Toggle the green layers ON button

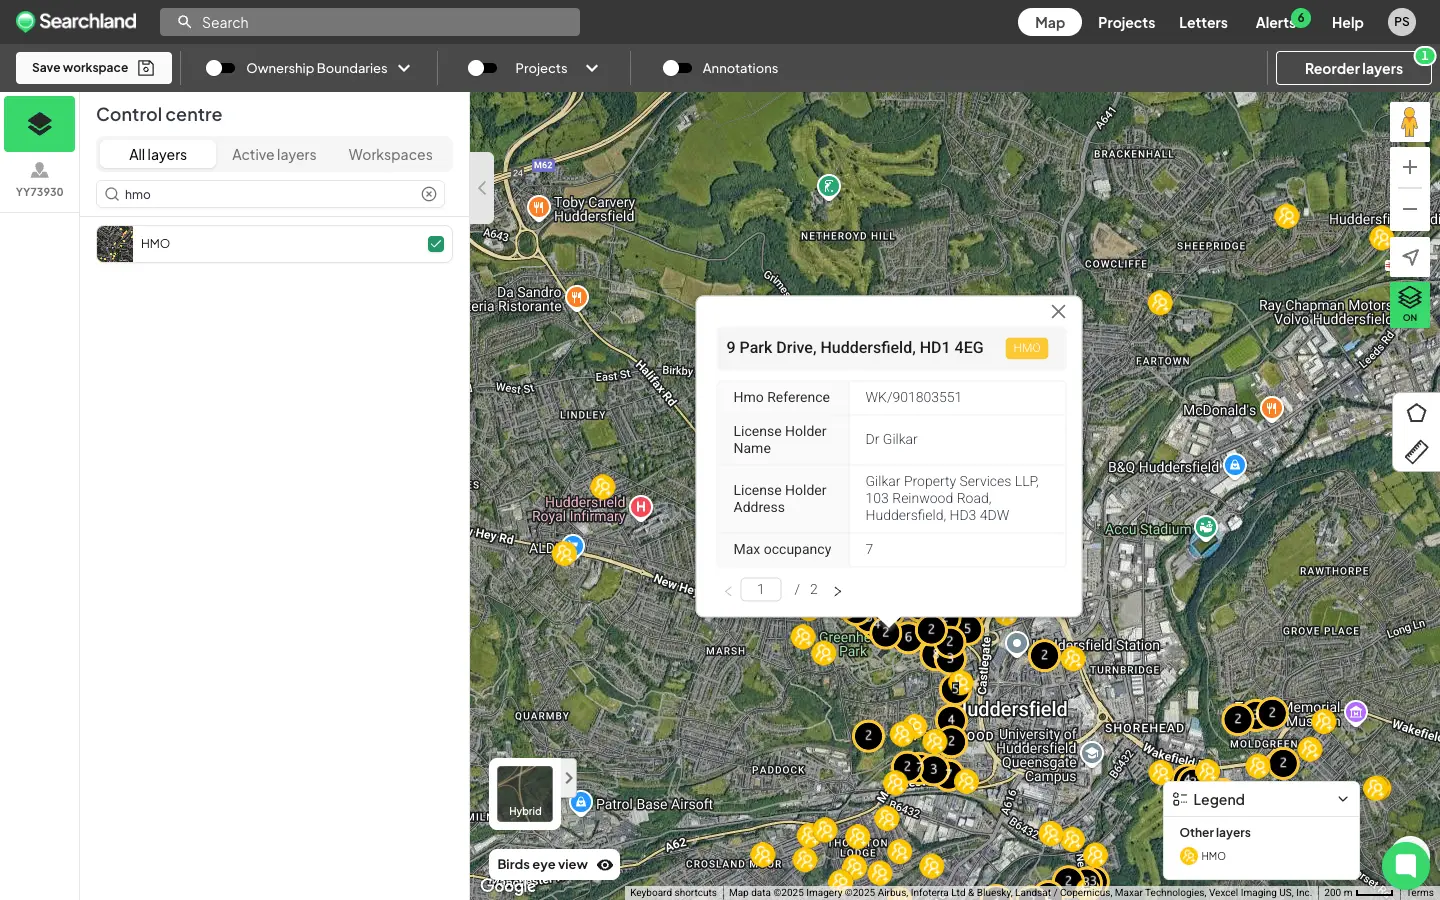pyautogui.click(x=1410, y=303)
